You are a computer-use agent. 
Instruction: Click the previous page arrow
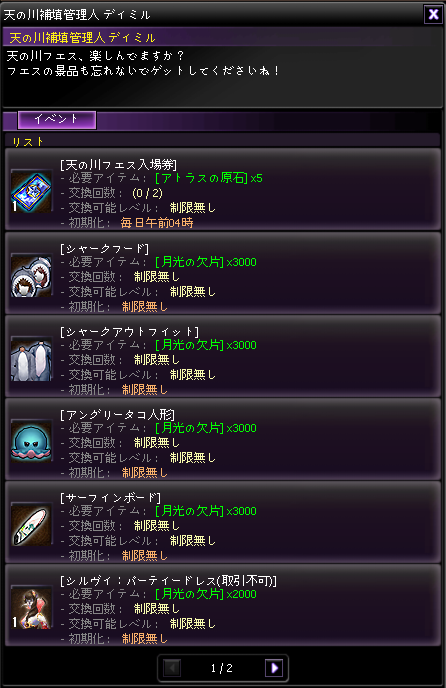tap(172, 668)
